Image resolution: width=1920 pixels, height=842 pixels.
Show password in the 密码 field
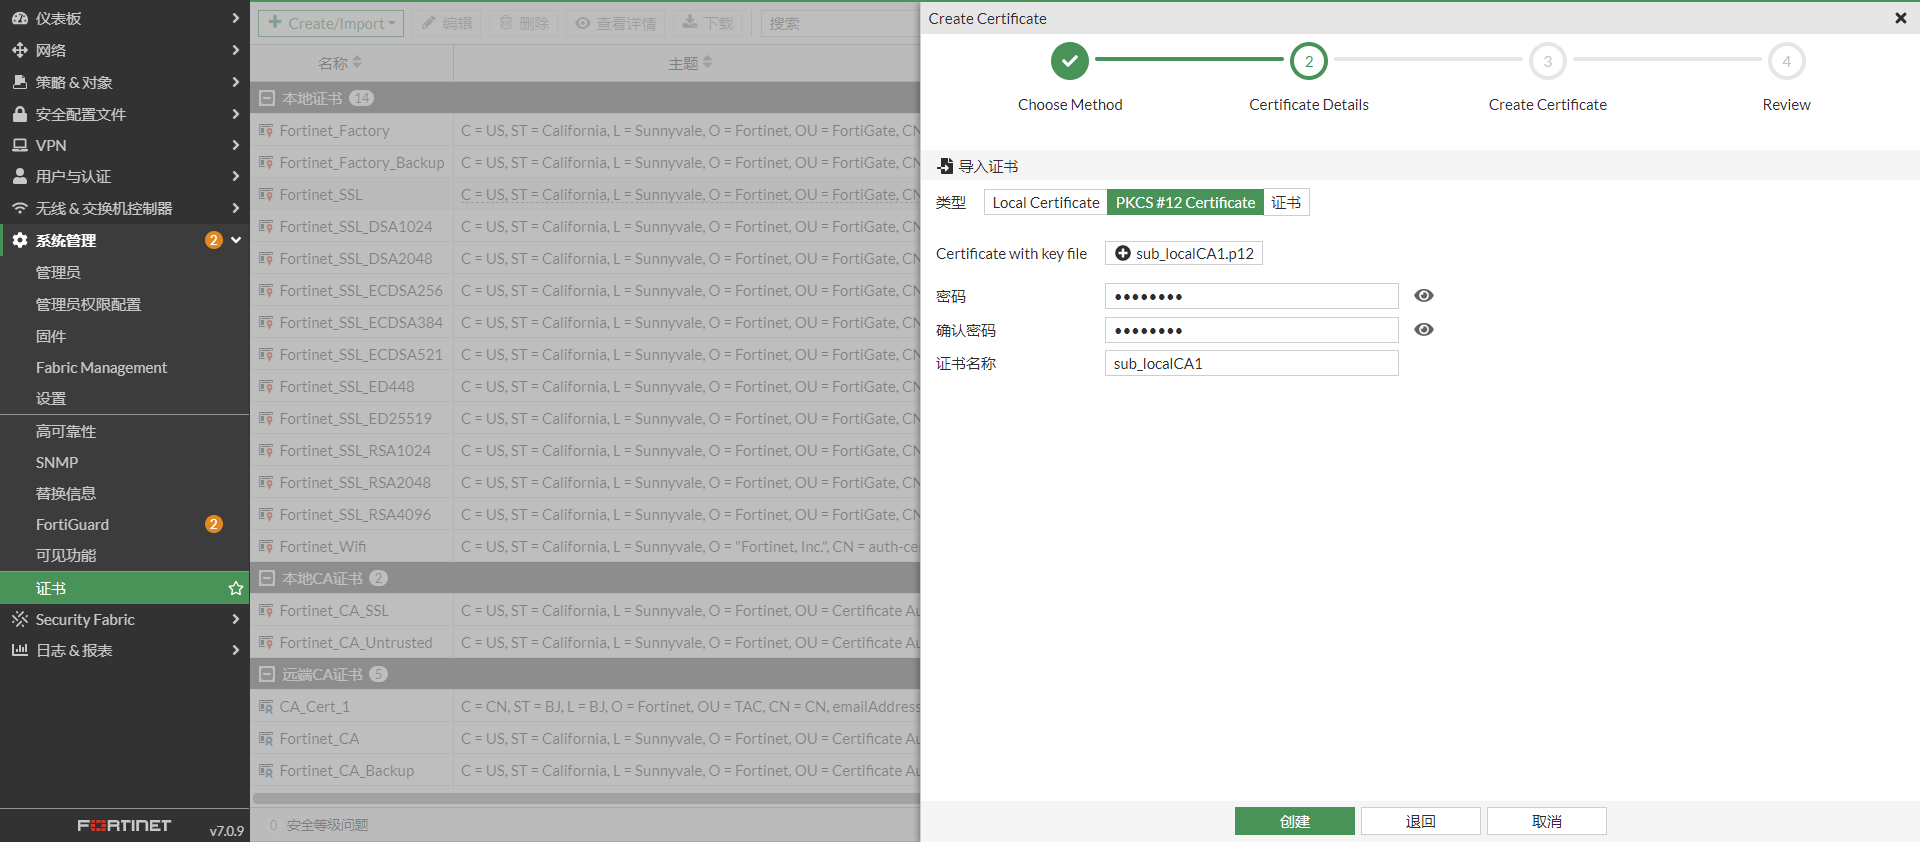[1424, 296]
